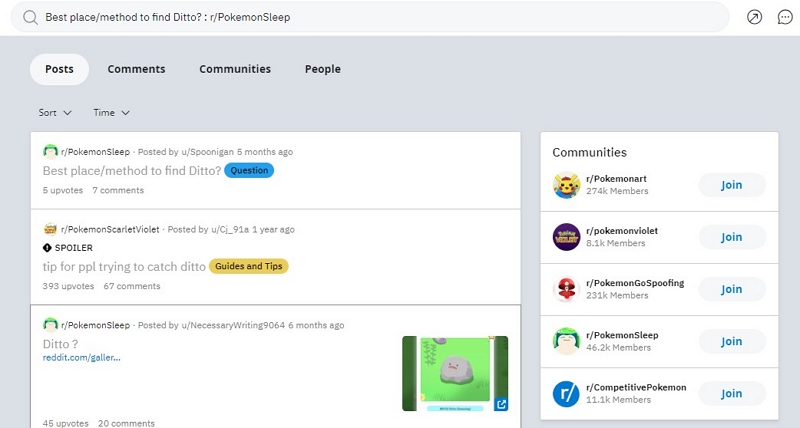Click '7 comments' on Ditto question post
This screenshot has width=800, height=428.
118,190
